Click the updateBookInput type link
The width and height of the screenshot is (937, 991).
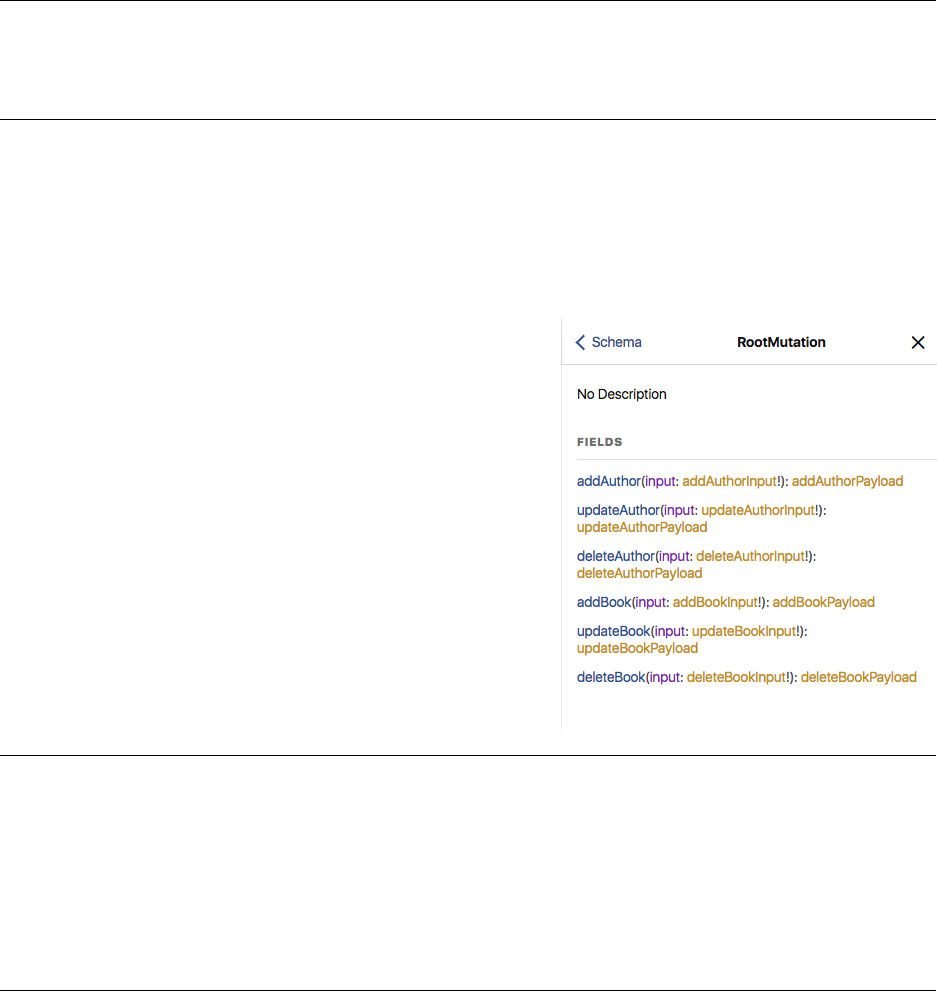tap(745, 631)
